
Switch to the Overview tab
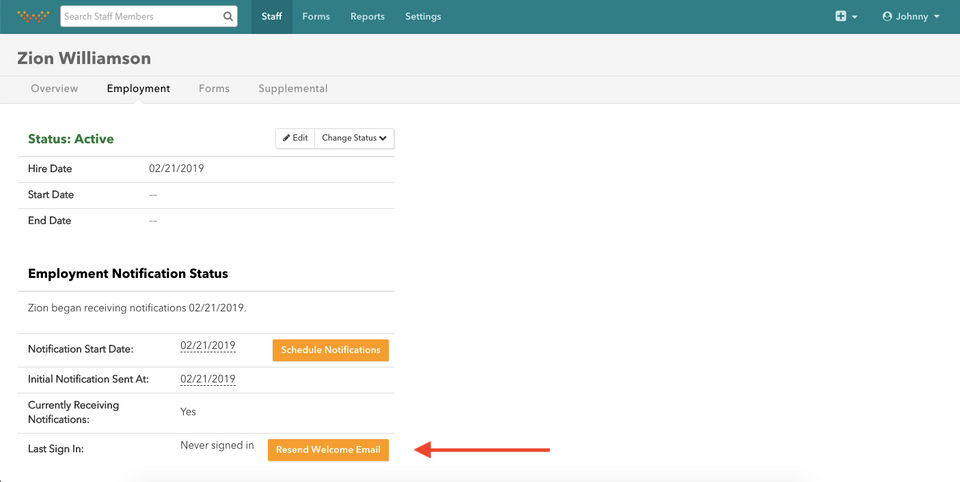tap(54, 89)
